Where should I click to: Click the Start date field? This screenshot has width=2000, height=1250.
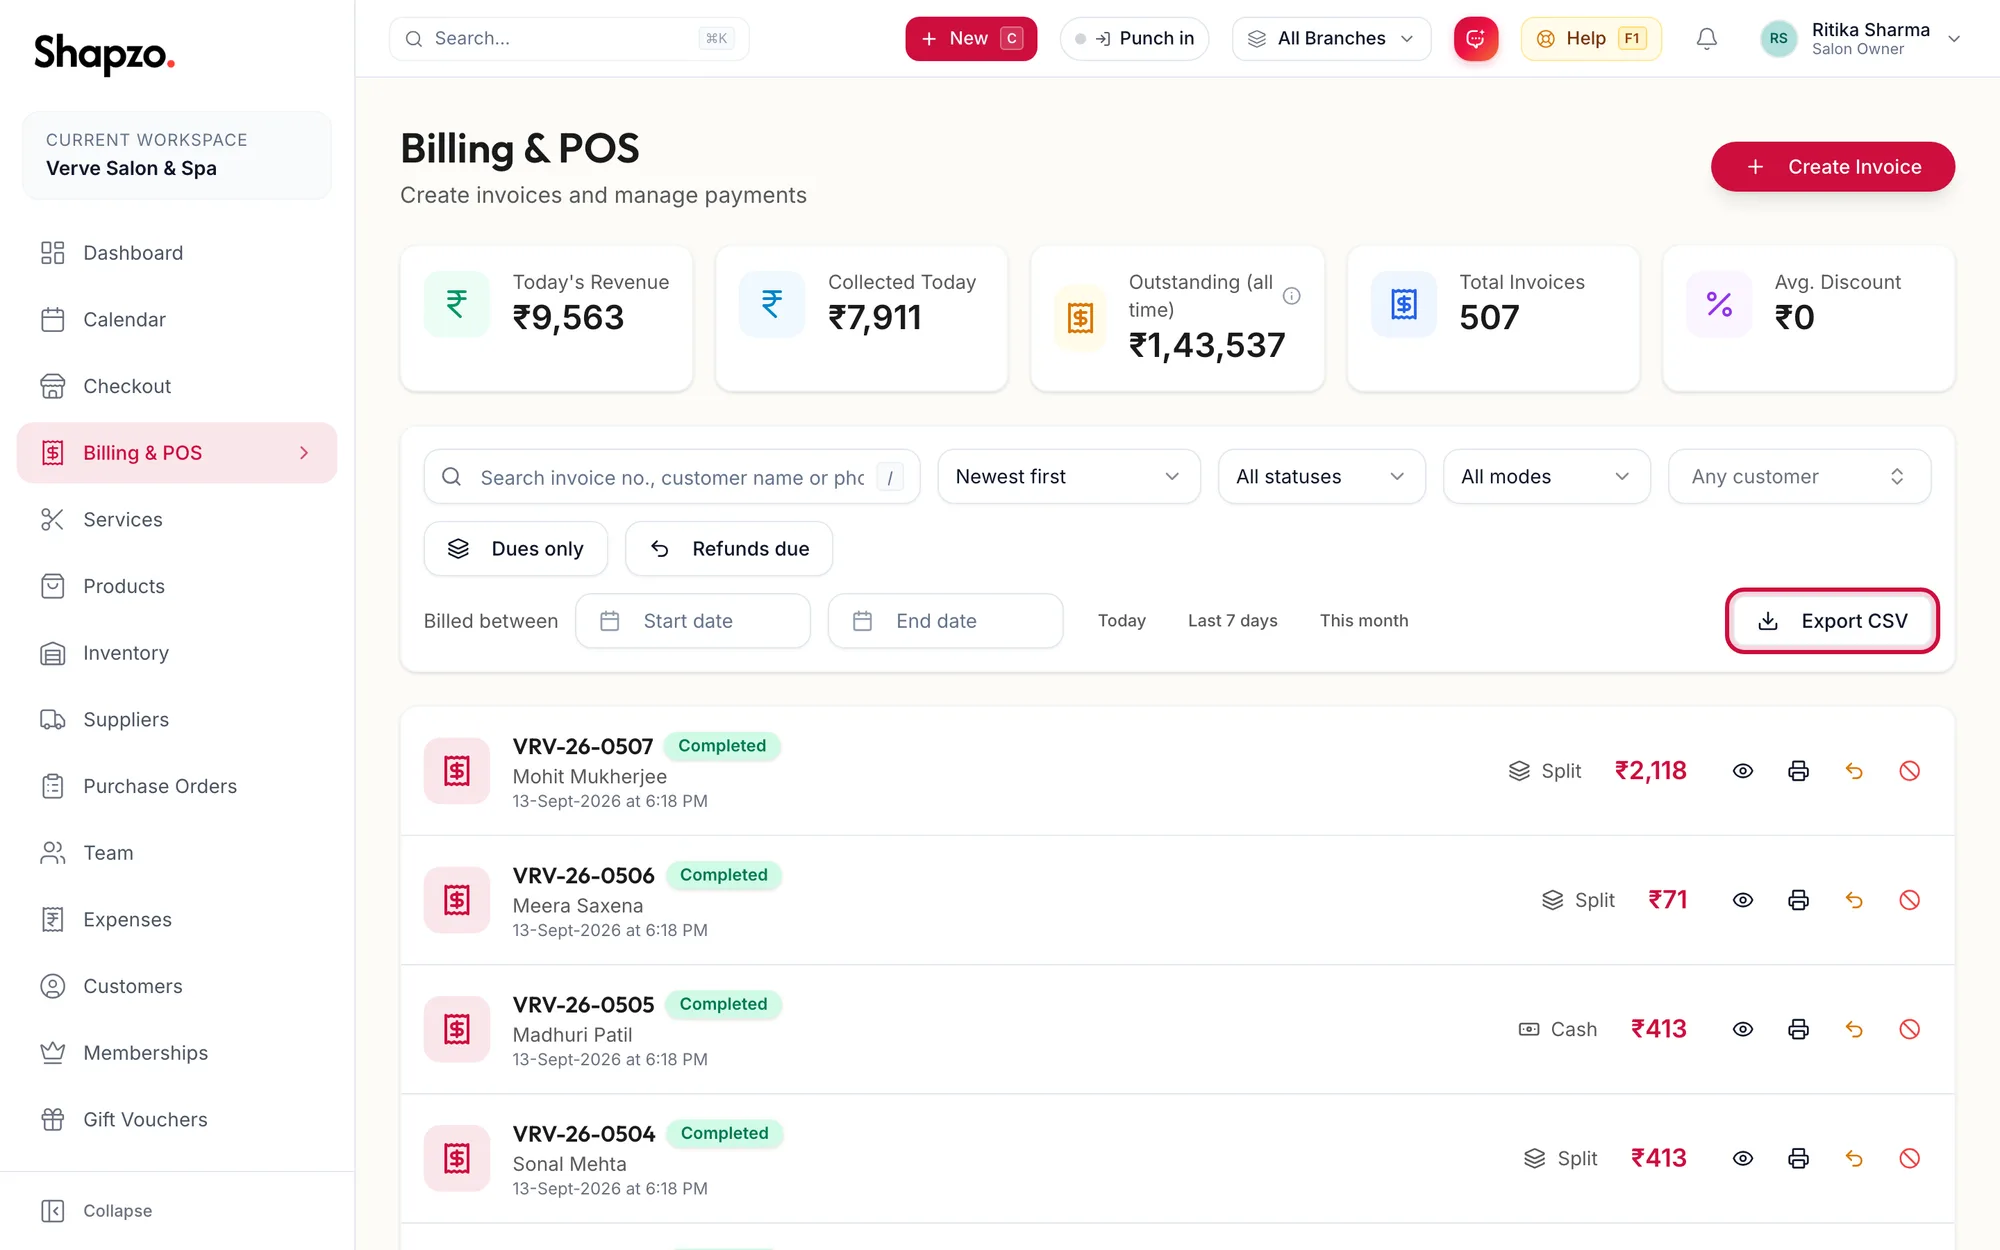692,621
